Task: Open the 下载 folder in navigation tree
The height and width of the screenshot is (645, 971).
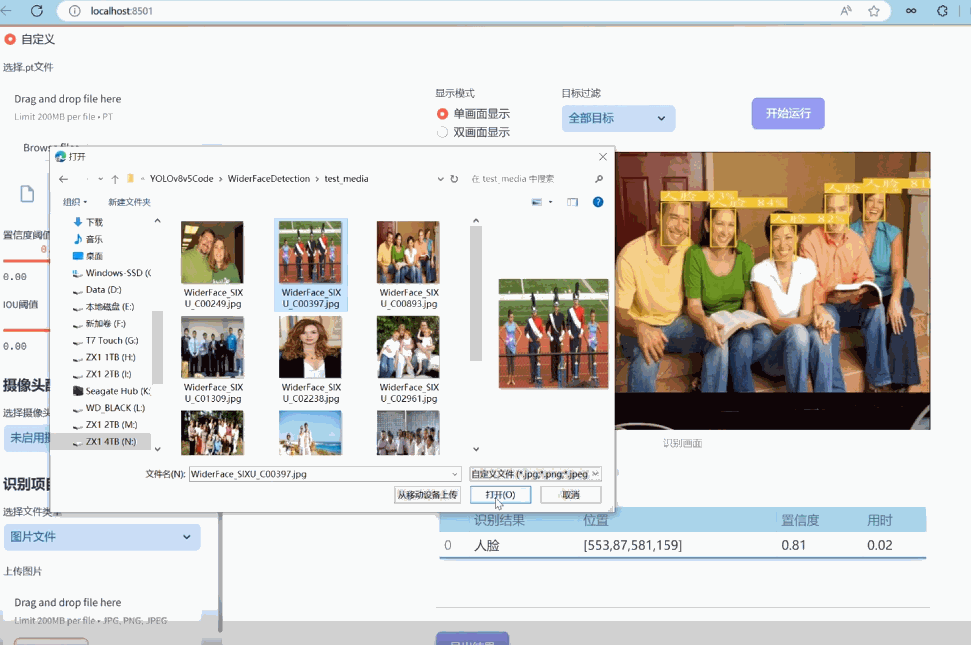Action: pos(94,222)
